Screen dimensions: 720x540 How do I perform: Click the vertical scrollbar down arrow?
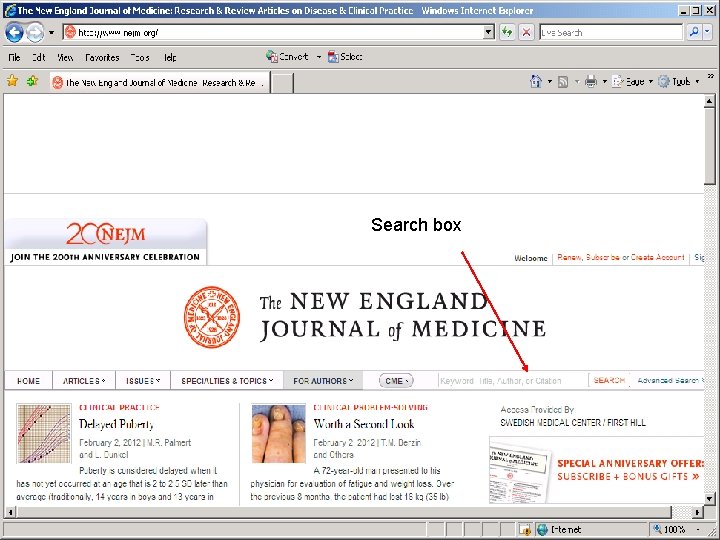point(709,499)
